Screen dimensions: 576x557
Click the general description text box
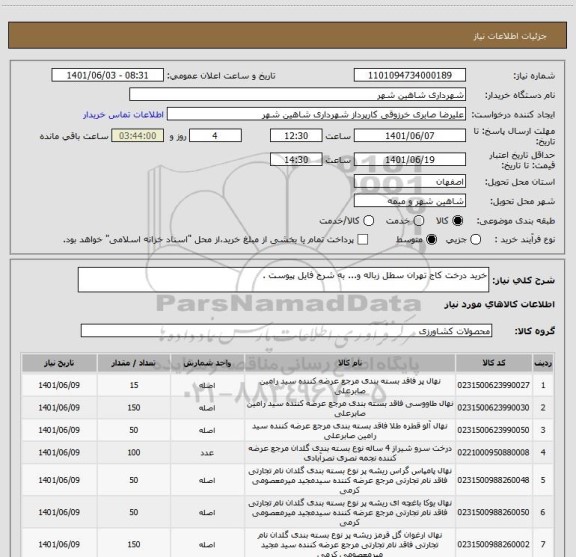pos(283,280)
